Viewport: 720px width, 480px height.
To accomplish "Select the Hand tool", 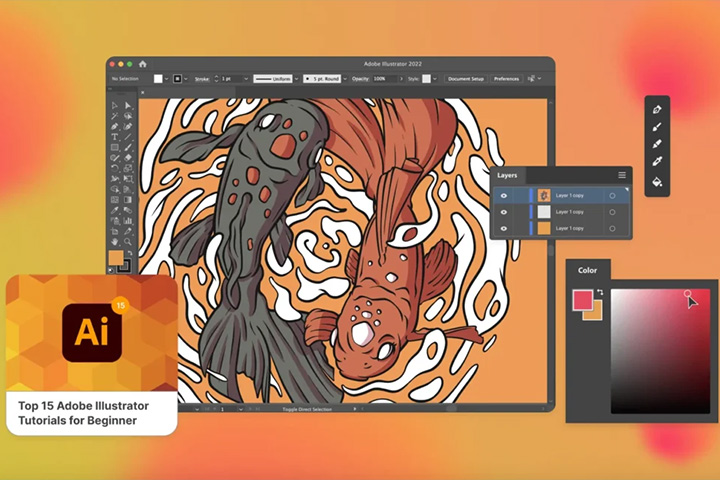I will pyautogui.click(x=115, y=241).
